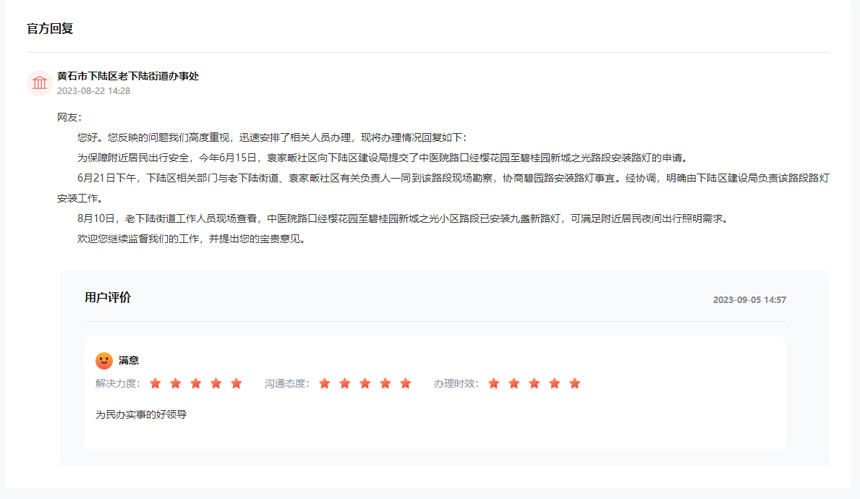
Task: Click the comment 为民办实事的好领导
Action: (141, 414)
